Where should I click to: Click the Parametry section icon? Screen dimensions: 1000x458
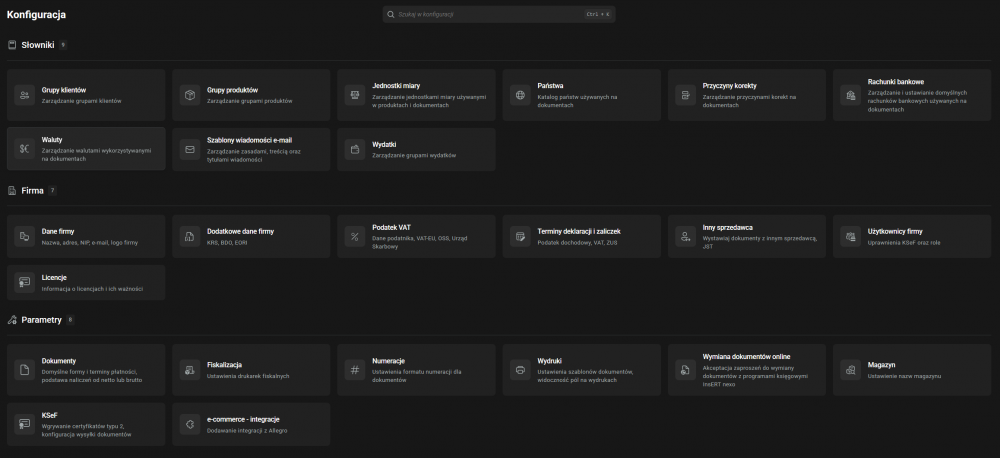coord(11,320)
